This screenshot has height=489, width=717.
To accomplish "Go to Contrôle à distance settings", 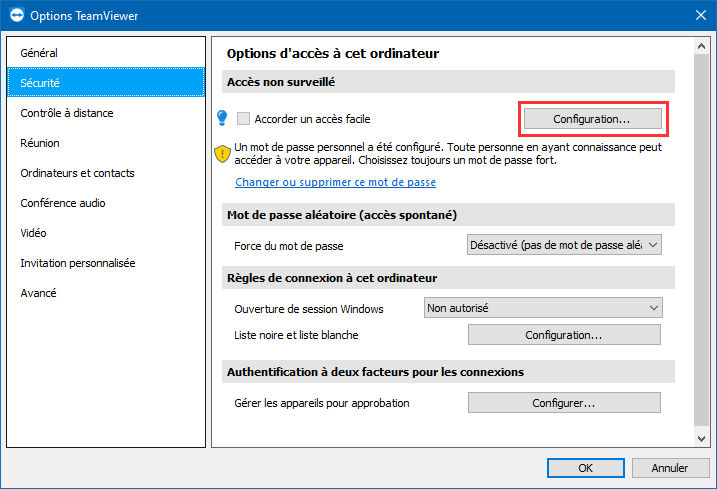I will 106,113.
